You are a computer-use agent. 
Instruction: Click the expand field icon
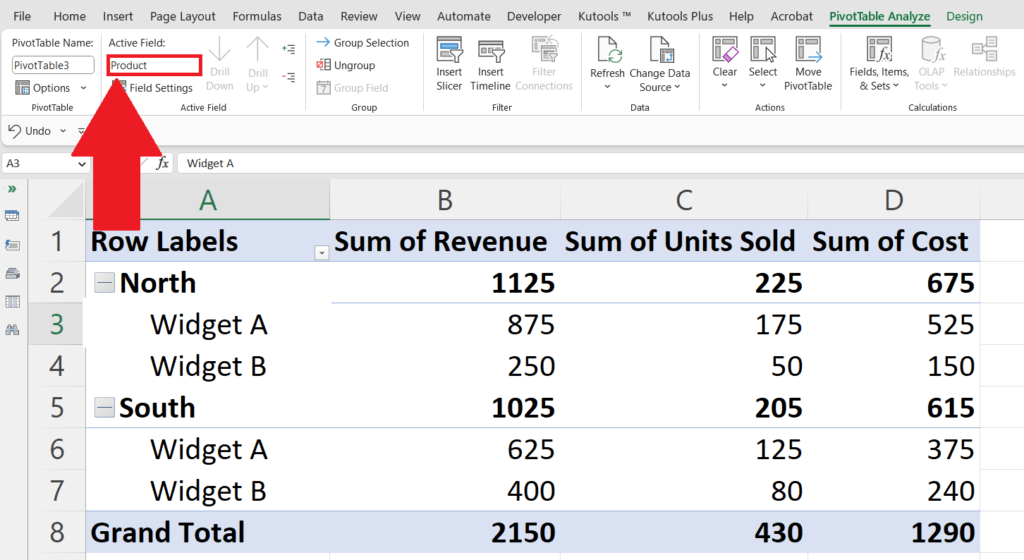[288, 48]
